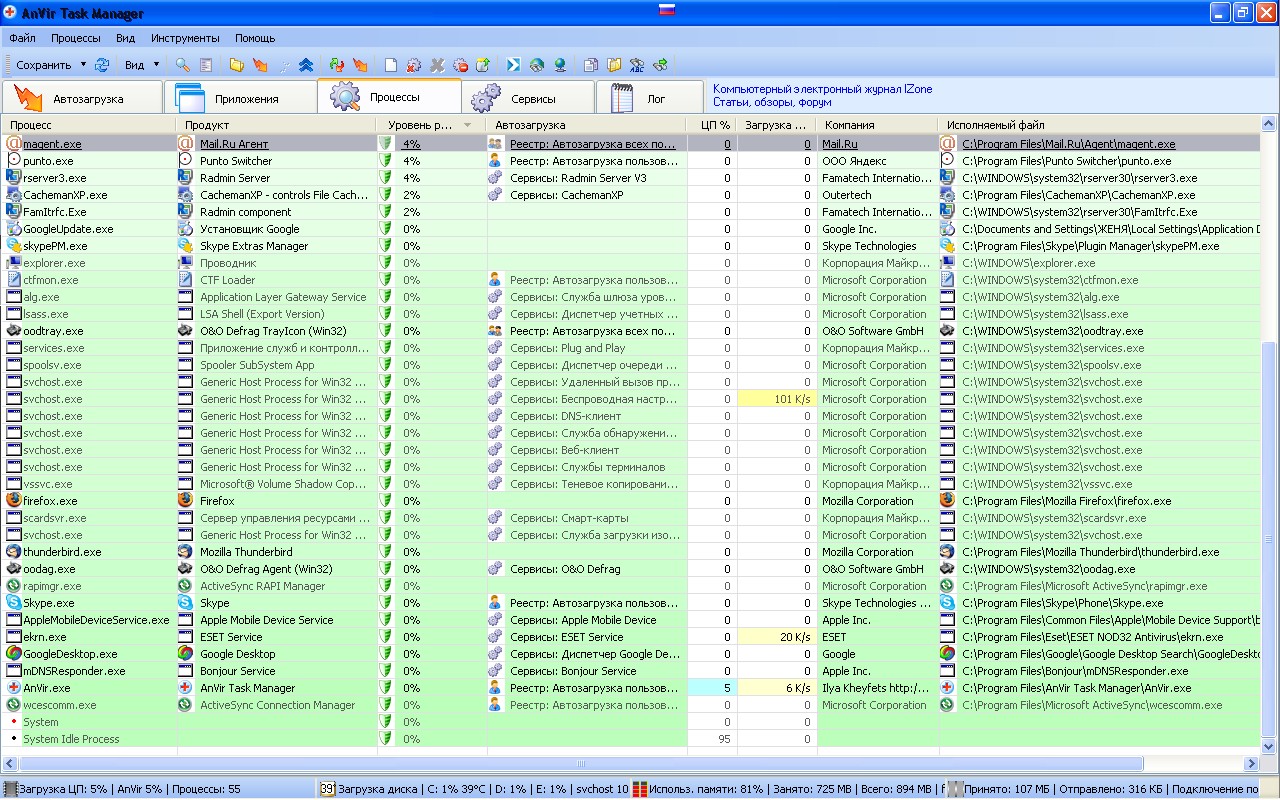
Task: Click the sort arrow on Уровень р... column
Action: click(467, 125)
